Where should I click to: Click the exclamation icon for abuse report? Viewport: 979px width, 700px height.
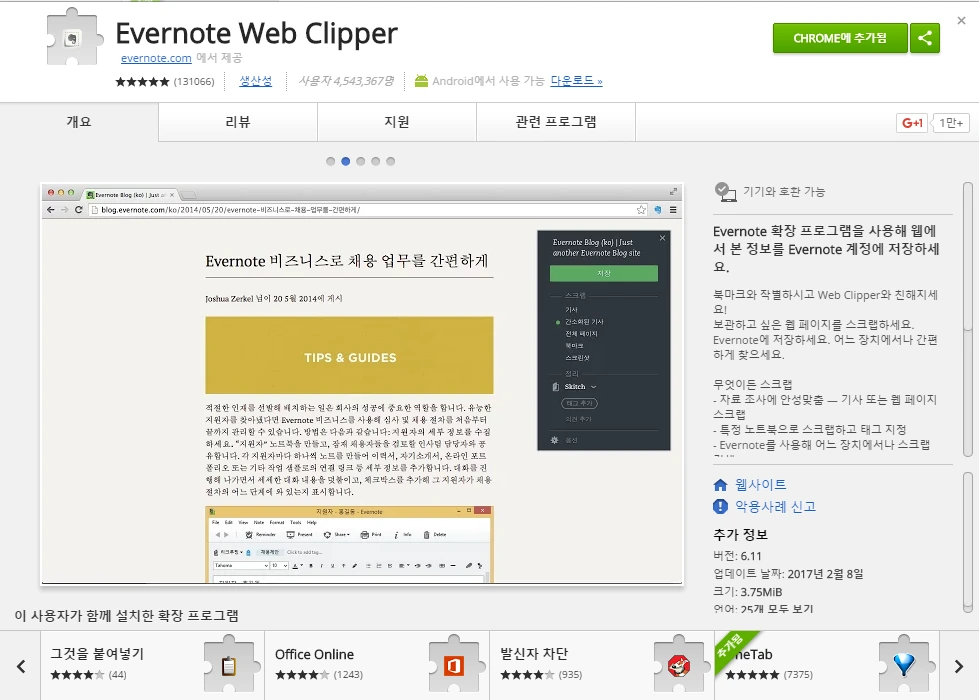point(721,506)
